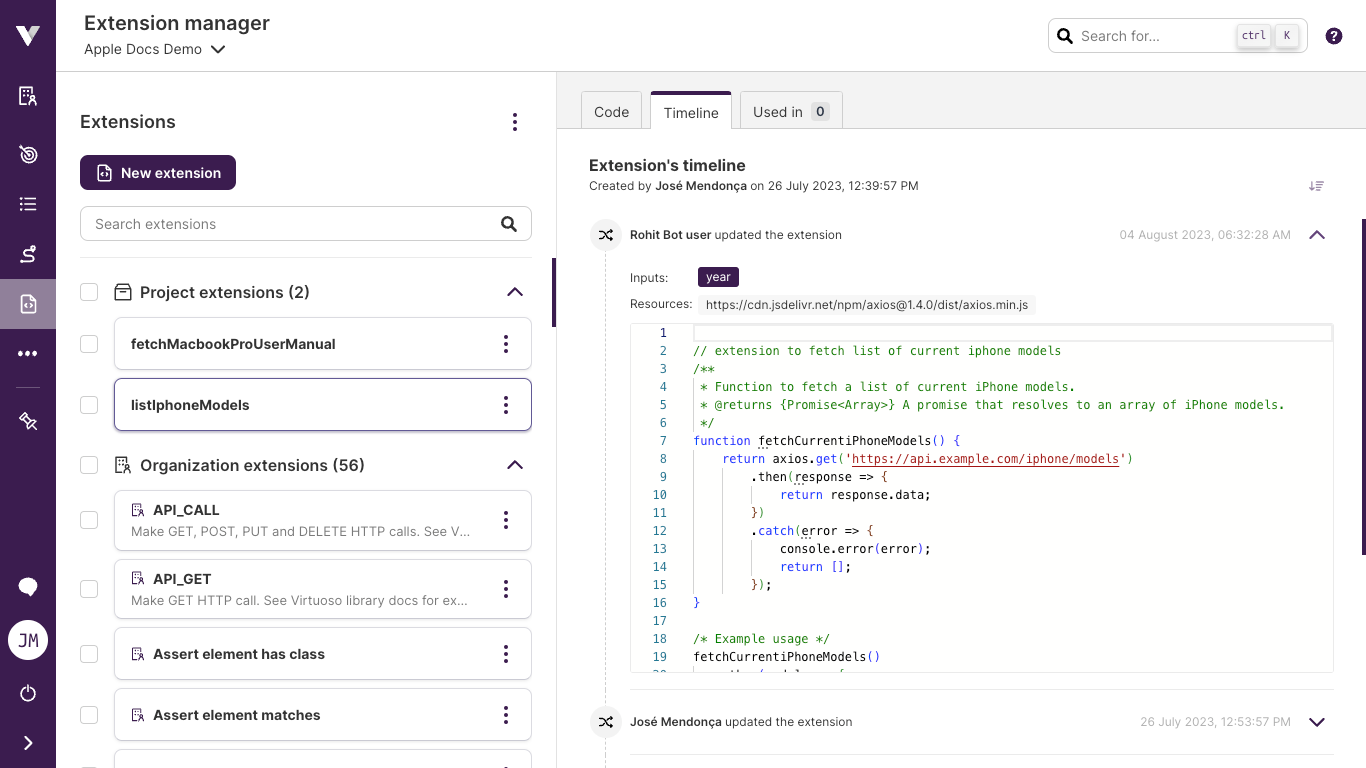Click the year input tag
Viewport: 1366px width, 768px height.
coord(718,277)
